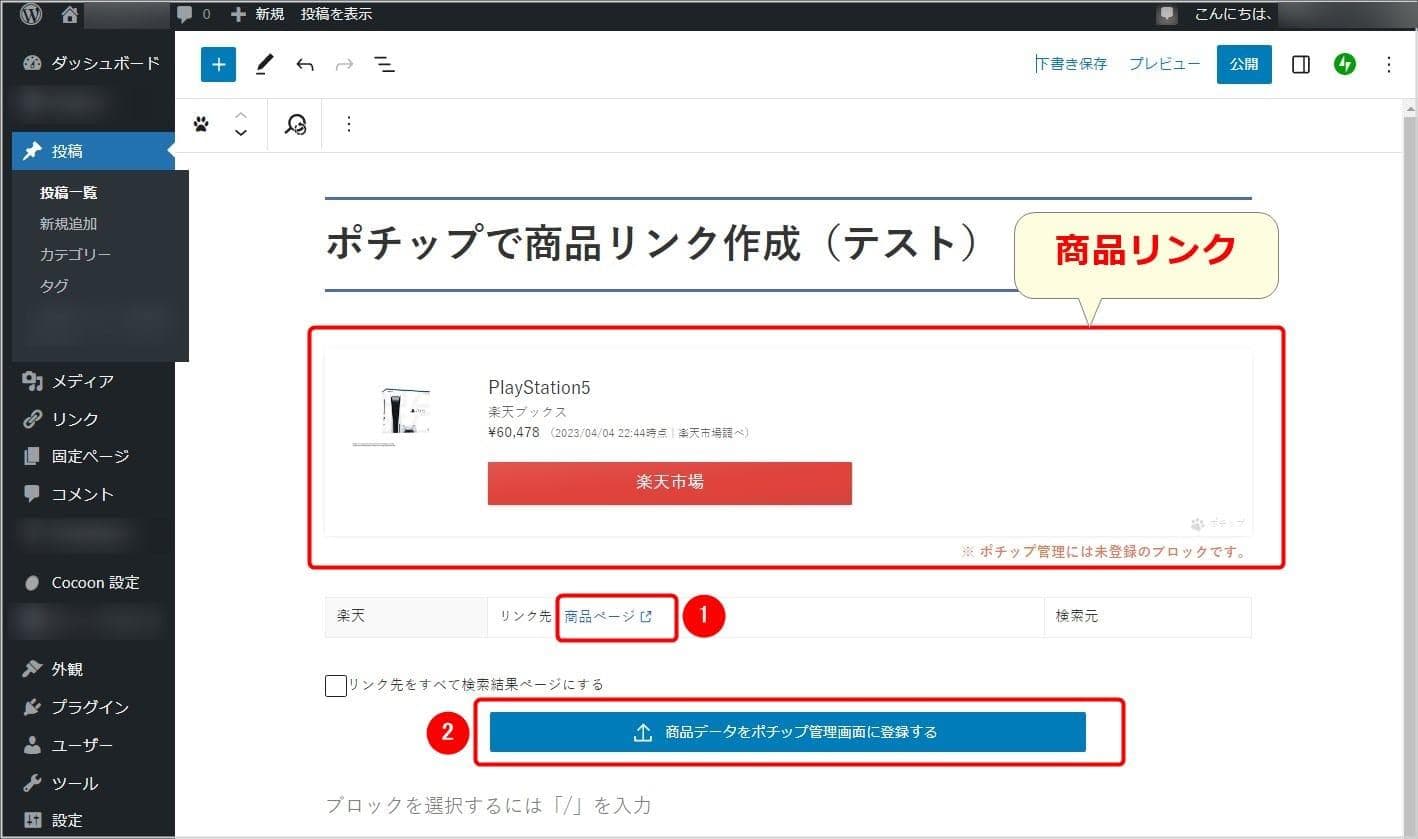Click 下書き保存 to save draft

coord(1072,64)
